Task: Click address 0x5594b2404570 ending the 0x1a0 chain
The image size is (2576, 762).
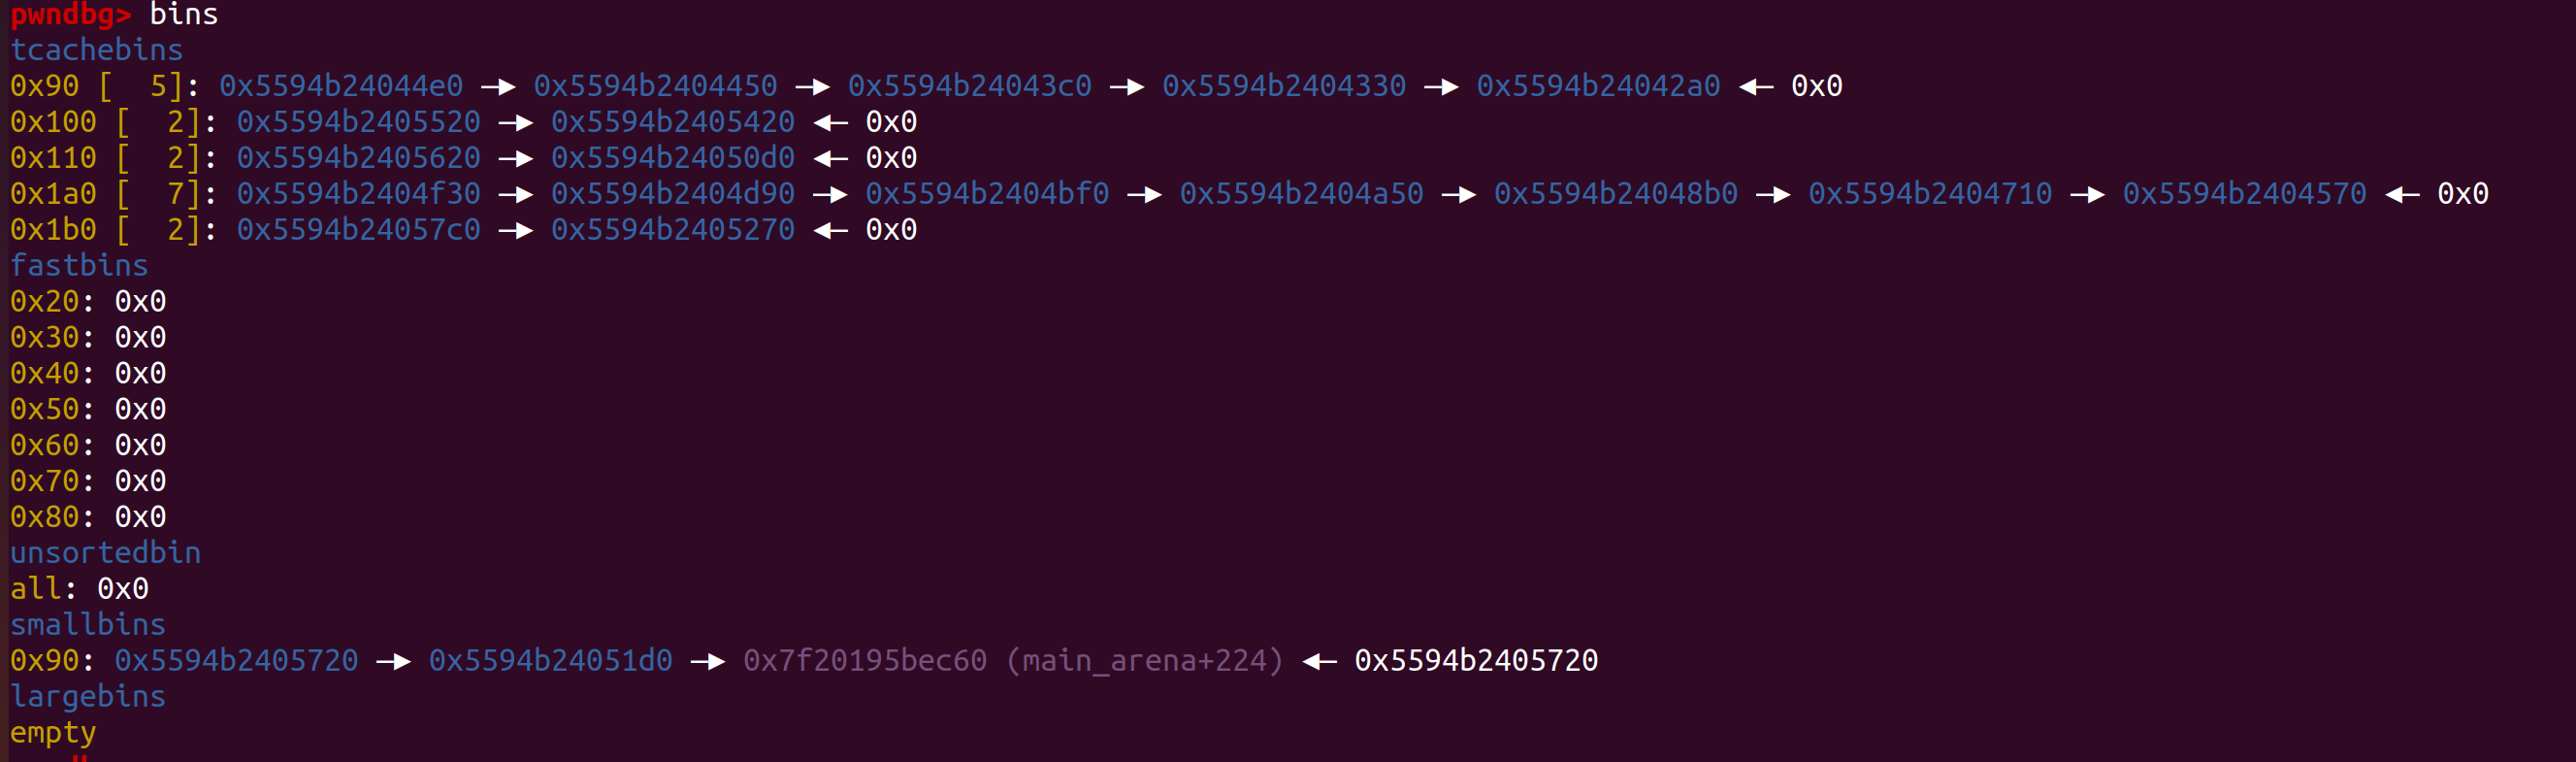Action: (x=2244, y=194)
